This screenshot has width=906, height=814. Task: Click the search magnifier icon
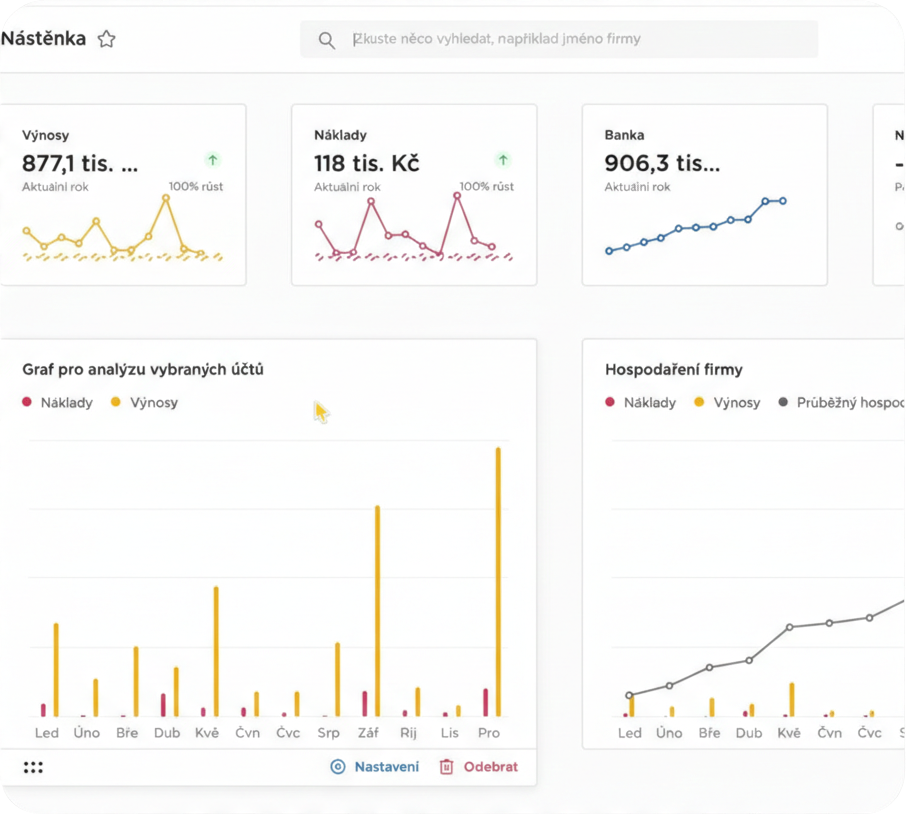pyautogui.click(x=326, y=40)
